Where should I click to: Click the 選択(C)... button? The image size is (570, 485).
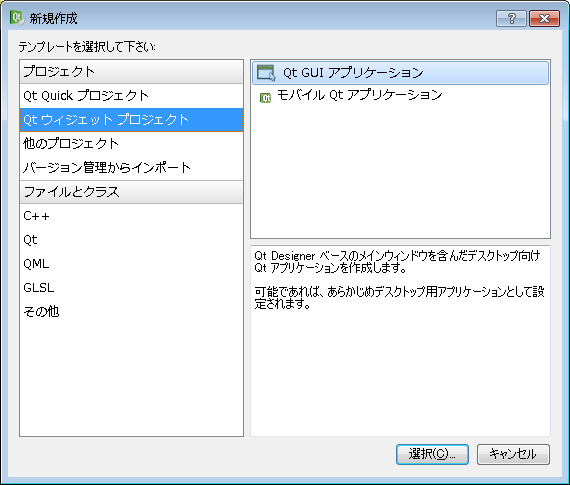(x=432, y=454)
